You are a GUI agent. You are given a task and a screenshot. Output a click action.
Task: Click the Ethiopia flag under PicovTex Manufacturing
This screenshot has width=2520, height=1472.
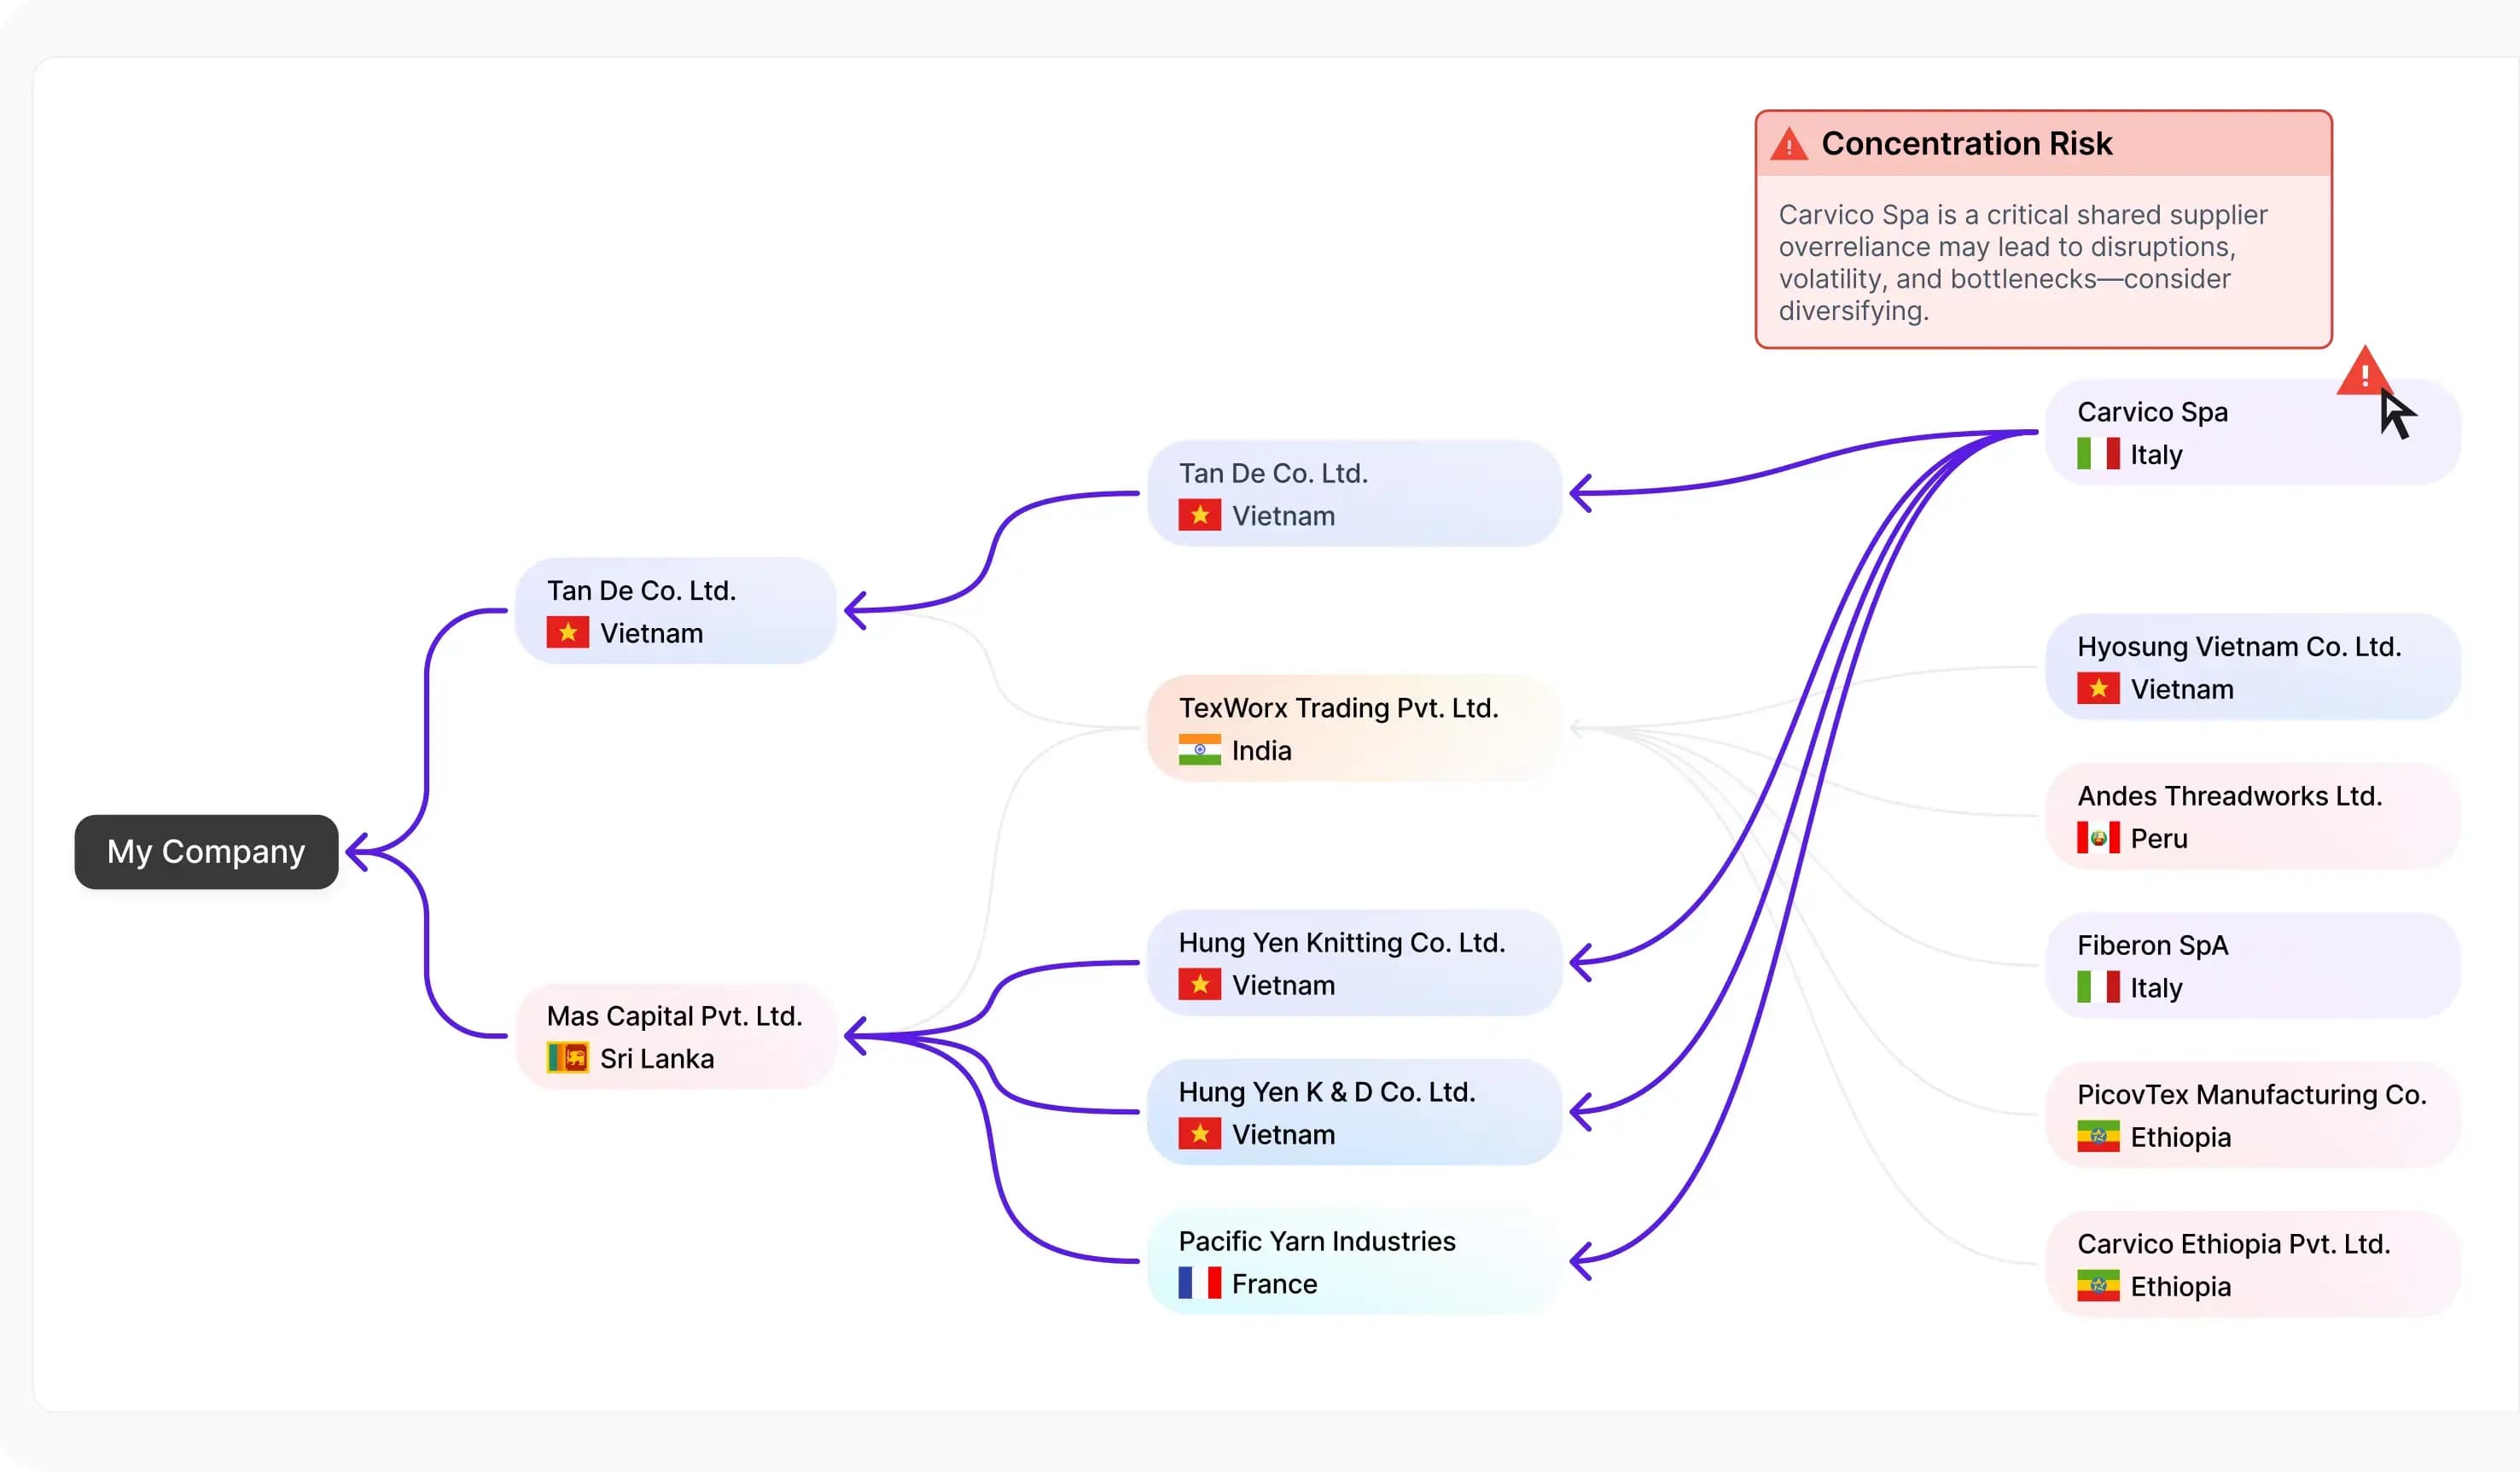2097,1137
